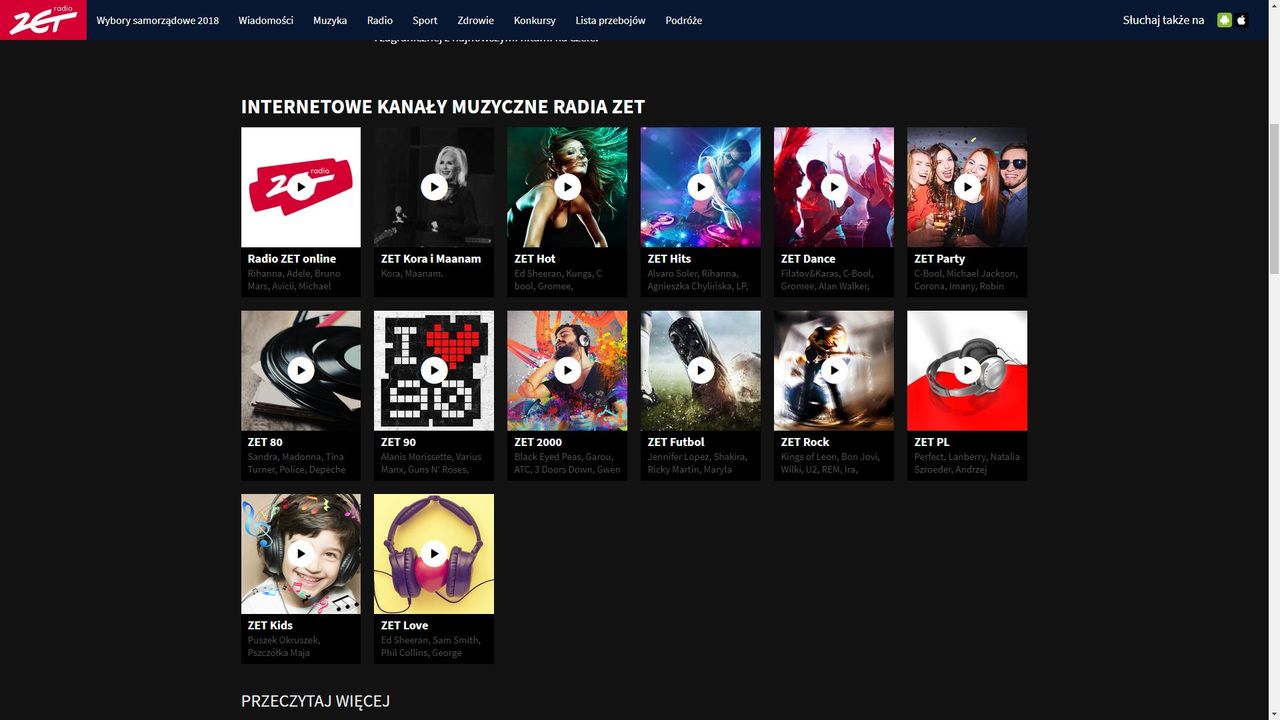Play the ZET Kids station
The width and height of the screenshot is (1280, 720).
(x=301, y=553)
